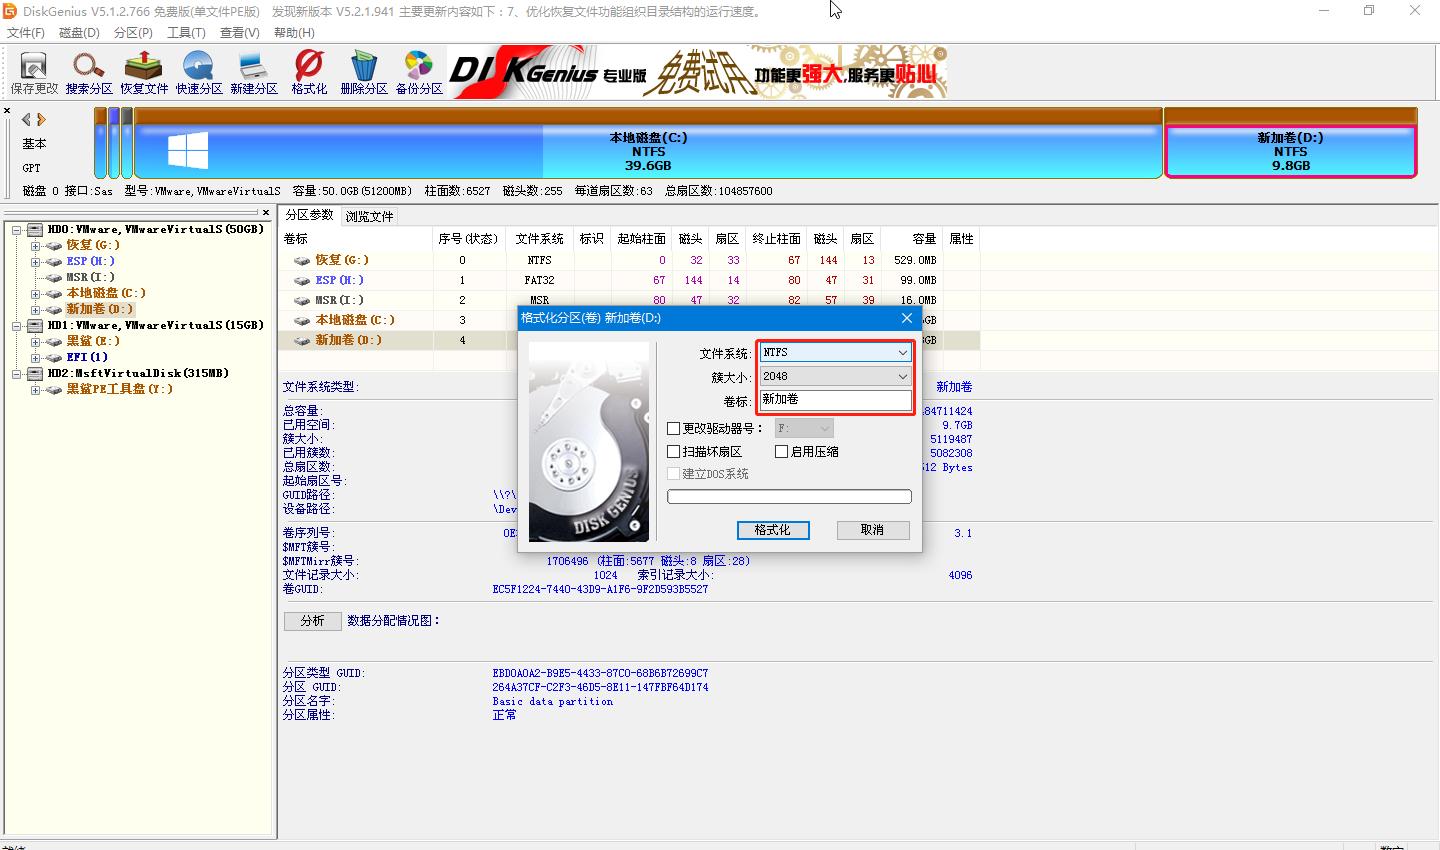Click the 529.0MB capacity cell
The height and width of the screenshot is (850, 1440).
tap(915, 260)
